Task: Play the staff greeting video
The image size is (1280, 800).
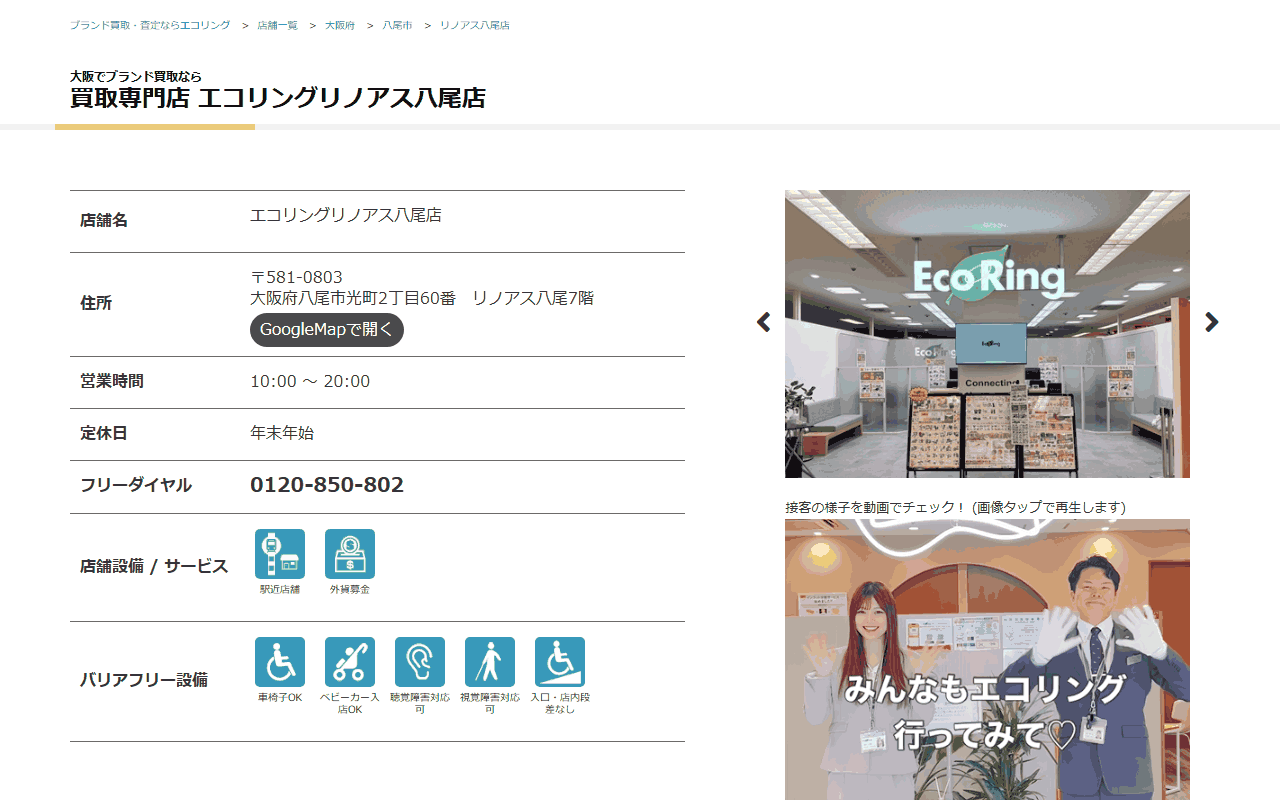Action: click(987, 660)
